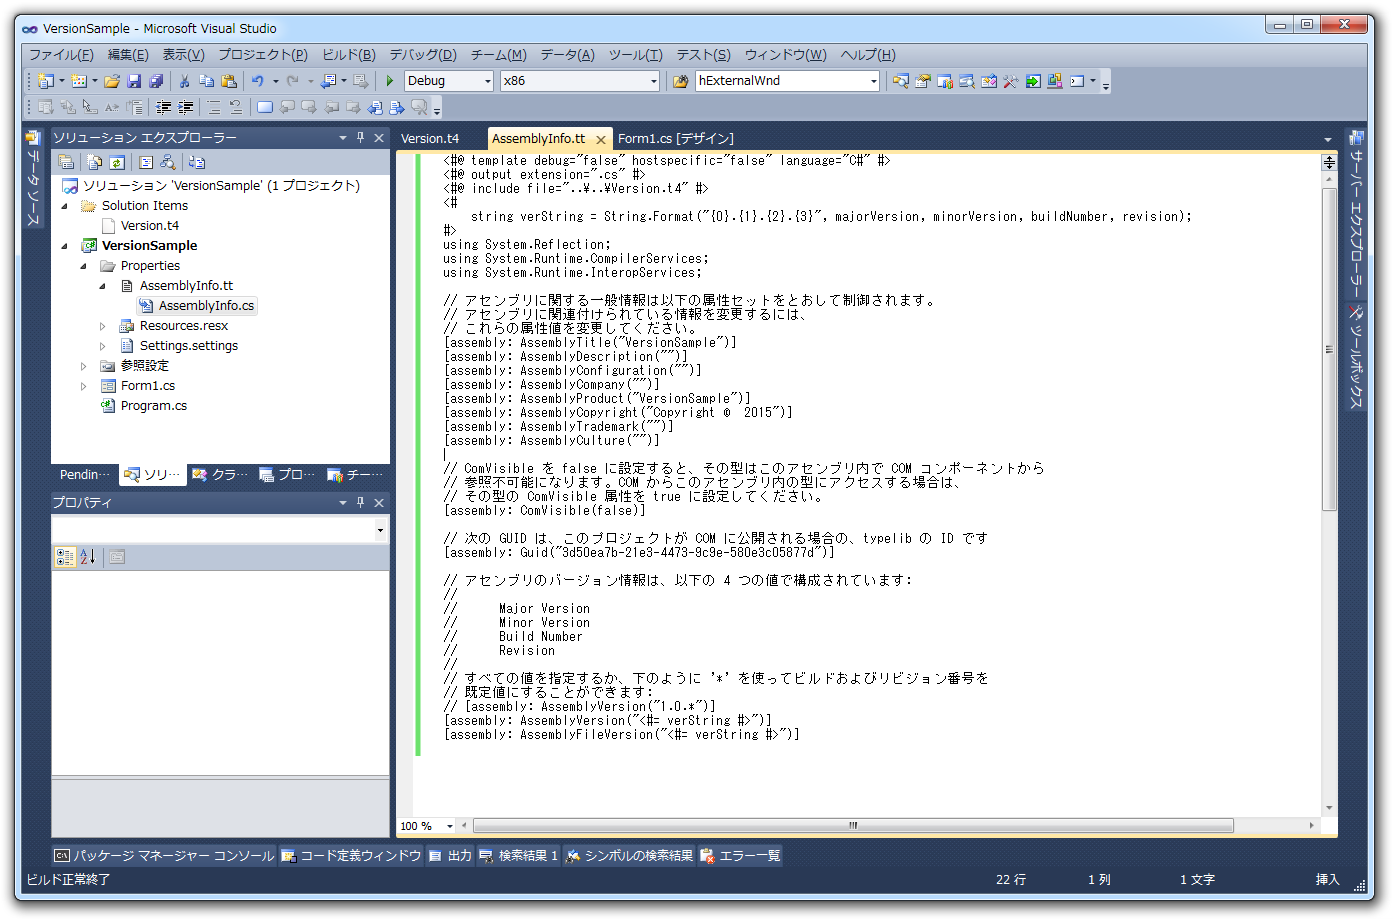Open the 検索結果 1 panel
1393x919 pixels.
coord(518,856)
